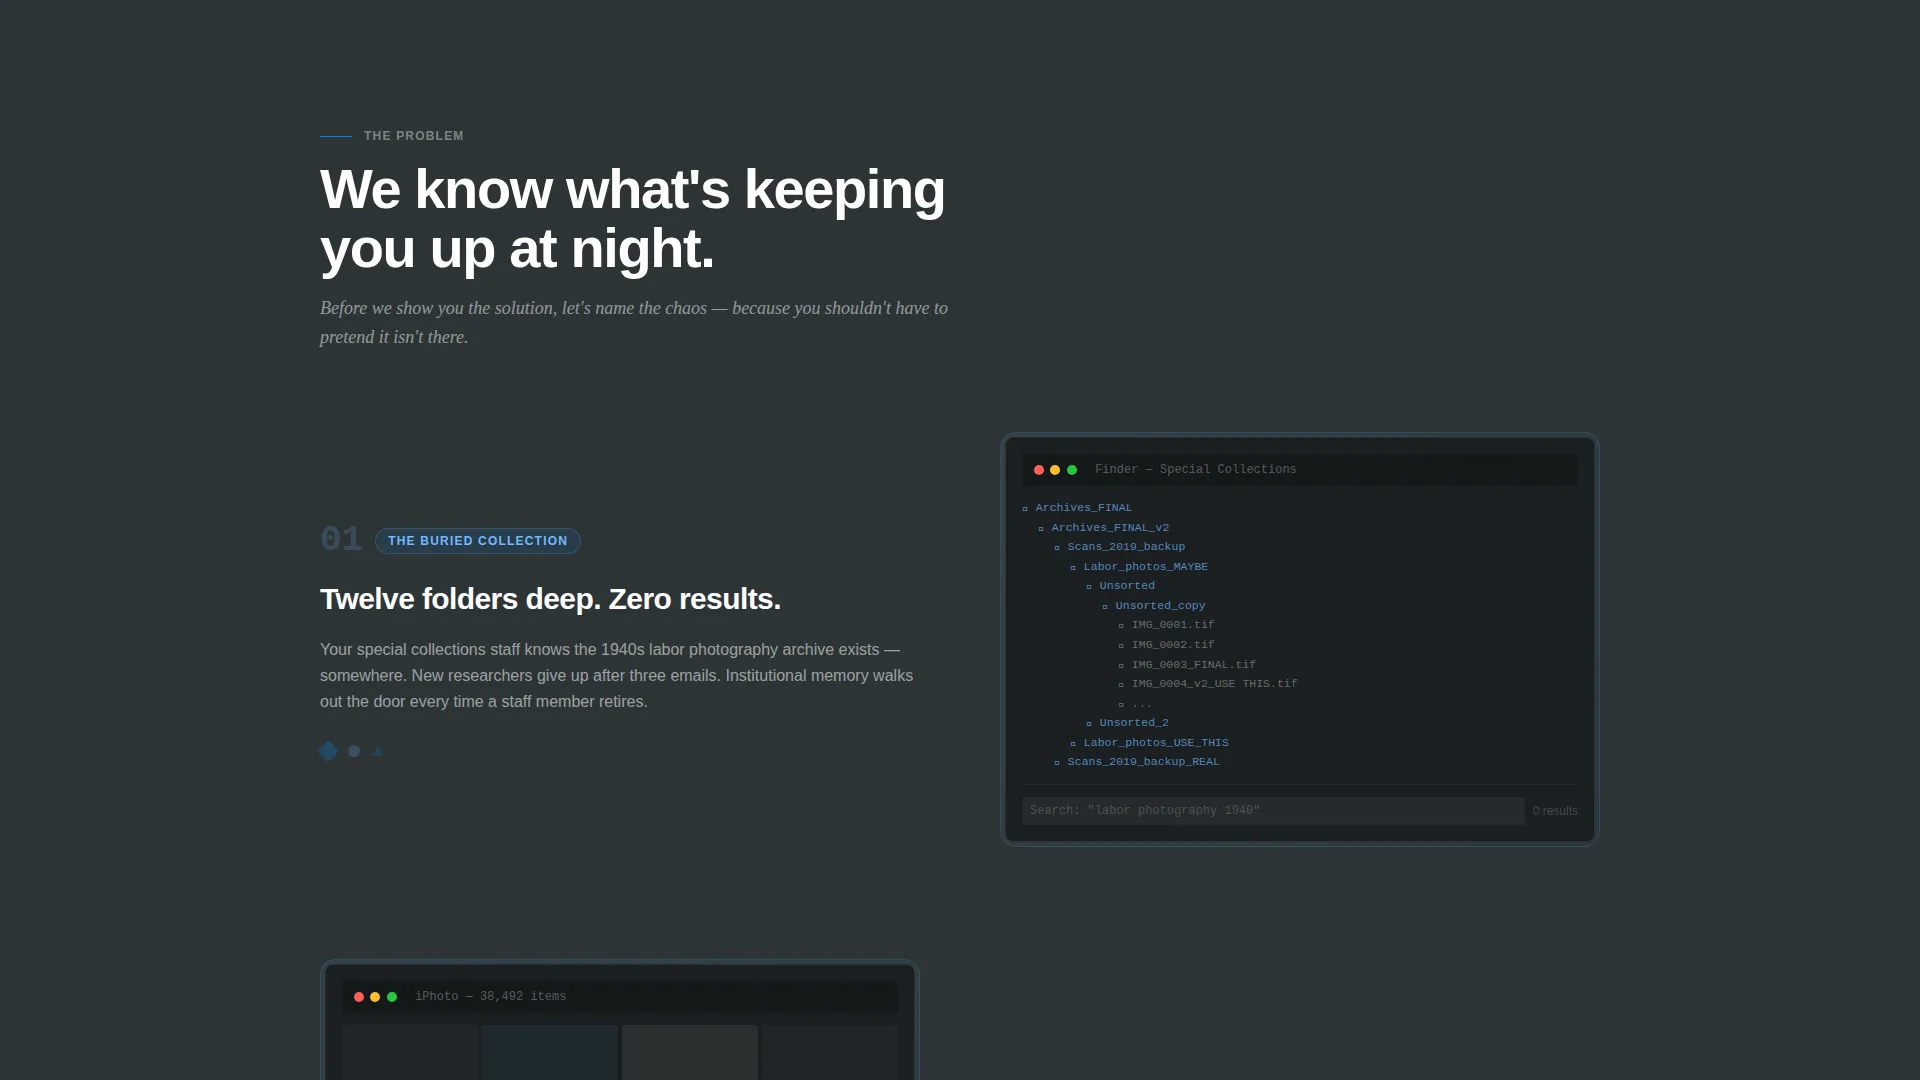Select the Unsorted_copy folder

pos(1153,606)
